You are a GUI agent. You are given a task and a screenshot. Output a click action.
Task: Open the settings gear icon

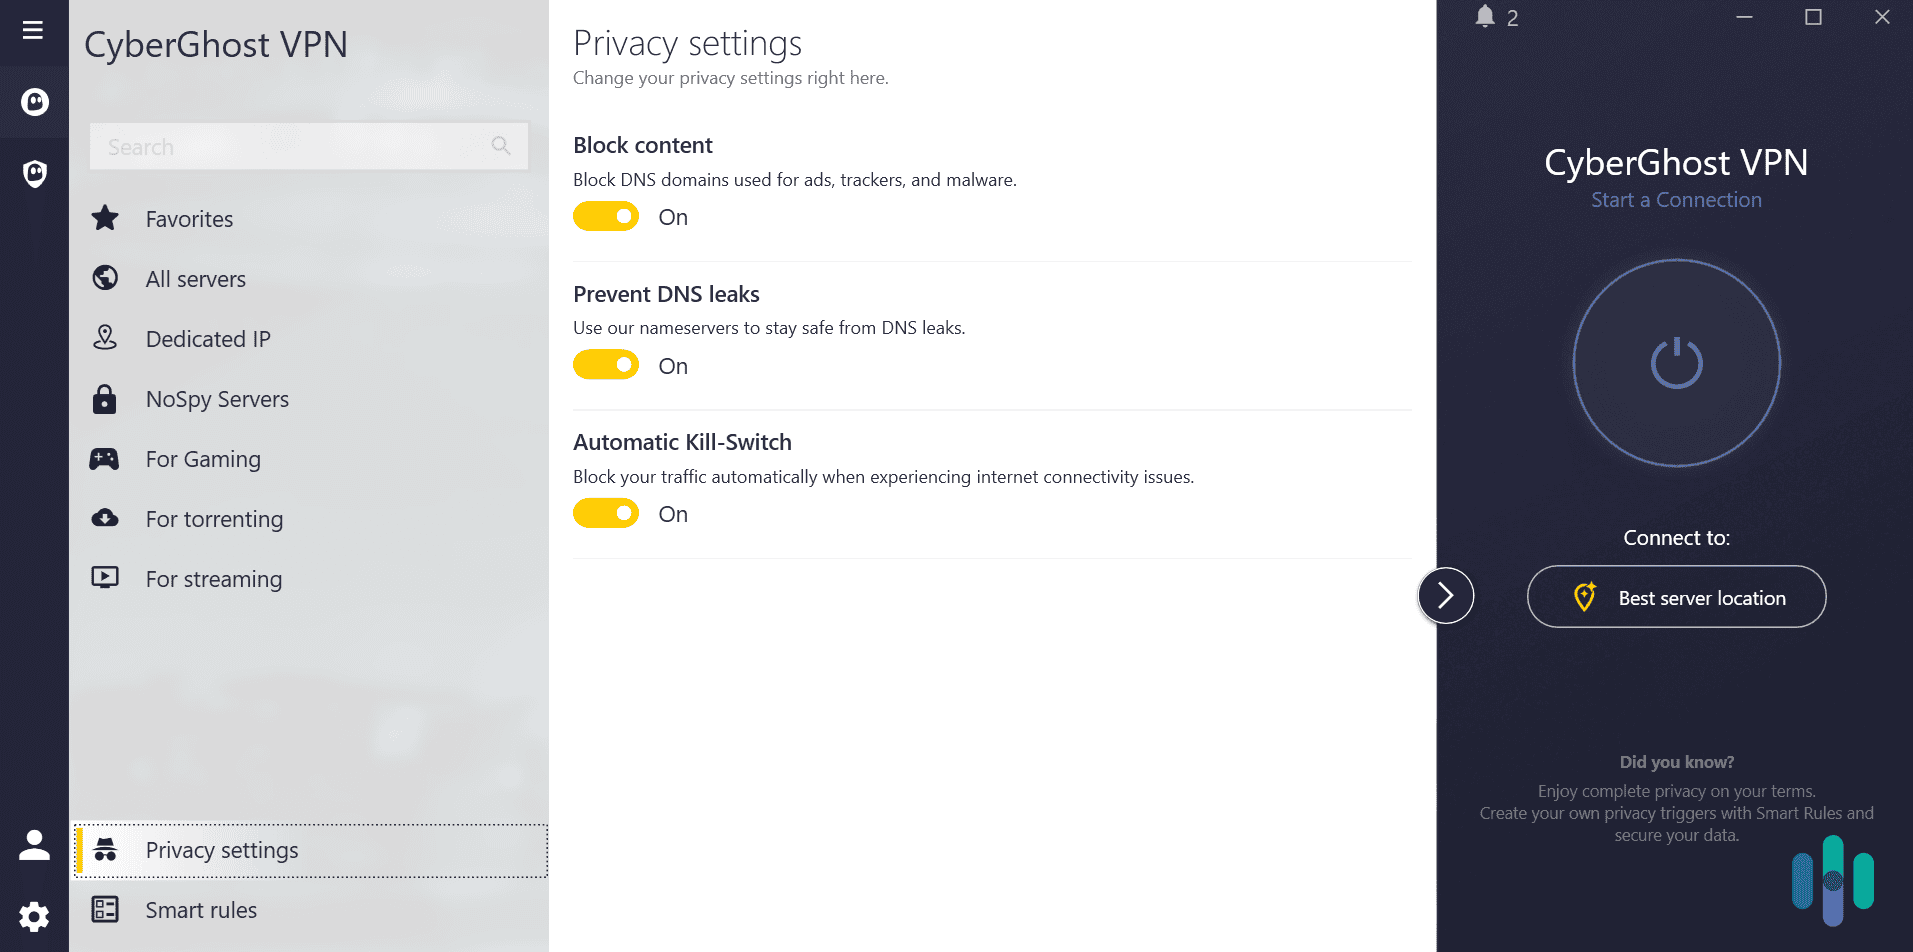coord(33,916)
